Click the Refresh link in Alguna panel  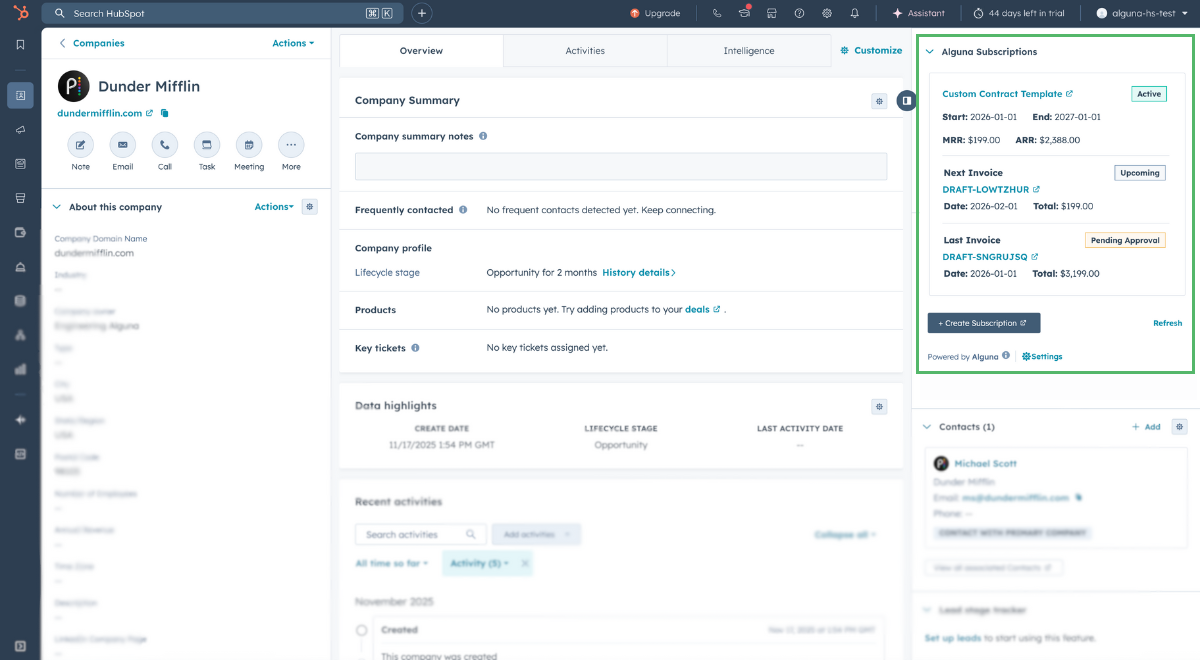1167,323
